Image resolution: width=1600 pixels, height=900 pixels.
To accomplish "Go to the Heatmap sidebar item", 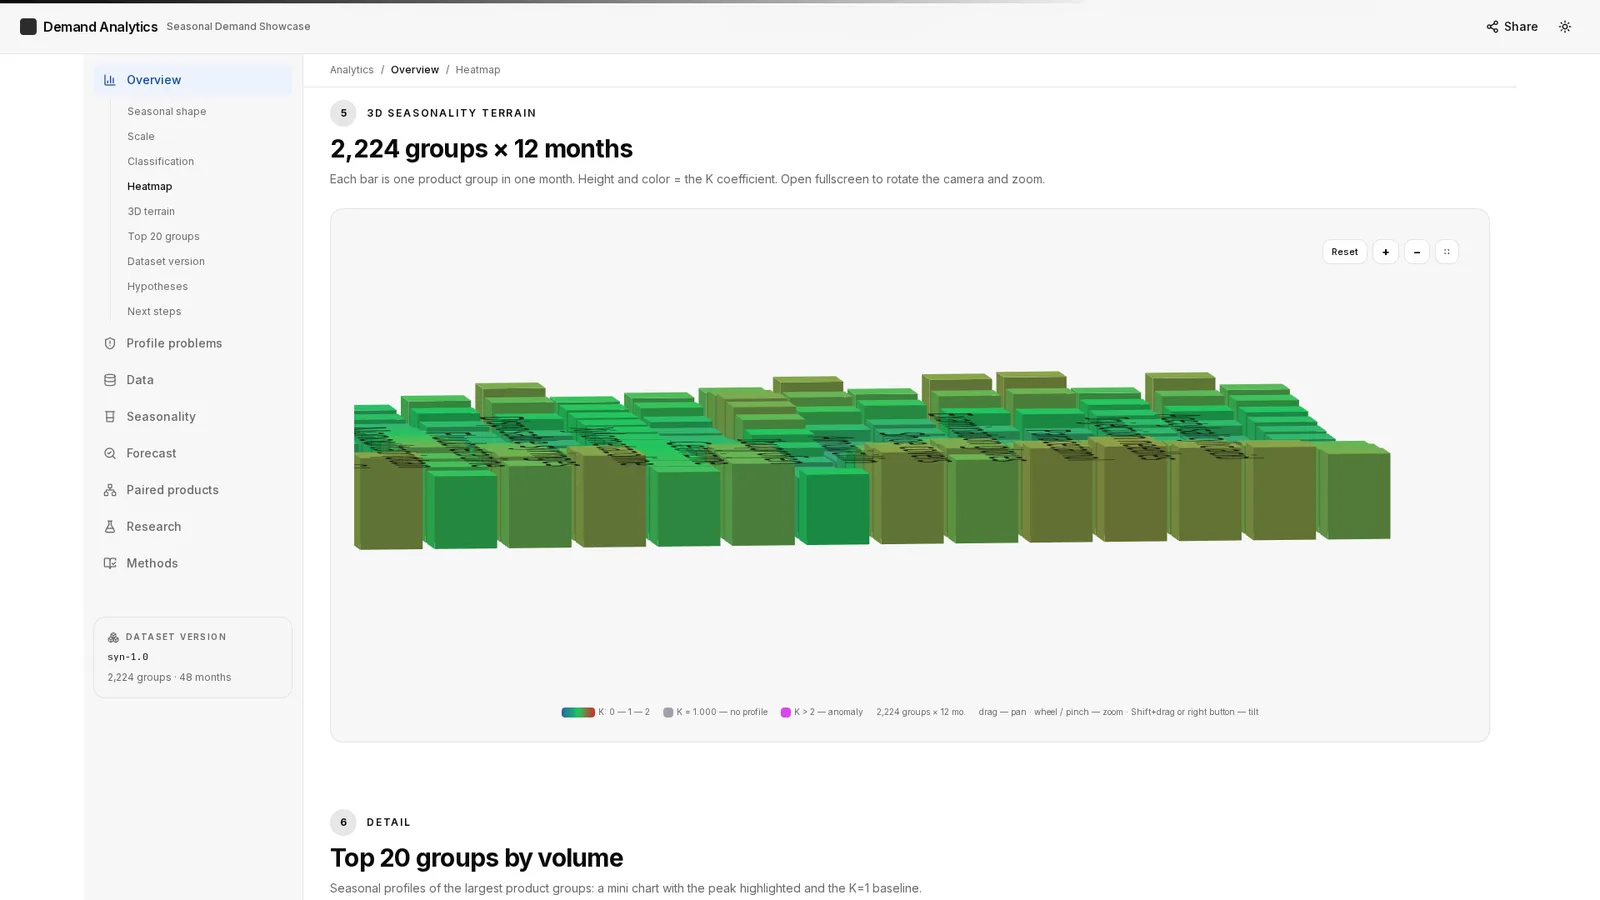I will [149, 186].
